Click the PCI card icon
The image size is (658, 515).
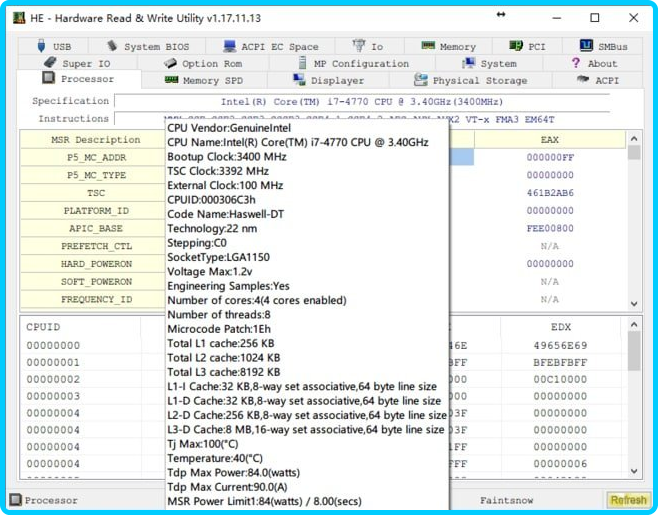pyautogui.click(x=516, y=46)
